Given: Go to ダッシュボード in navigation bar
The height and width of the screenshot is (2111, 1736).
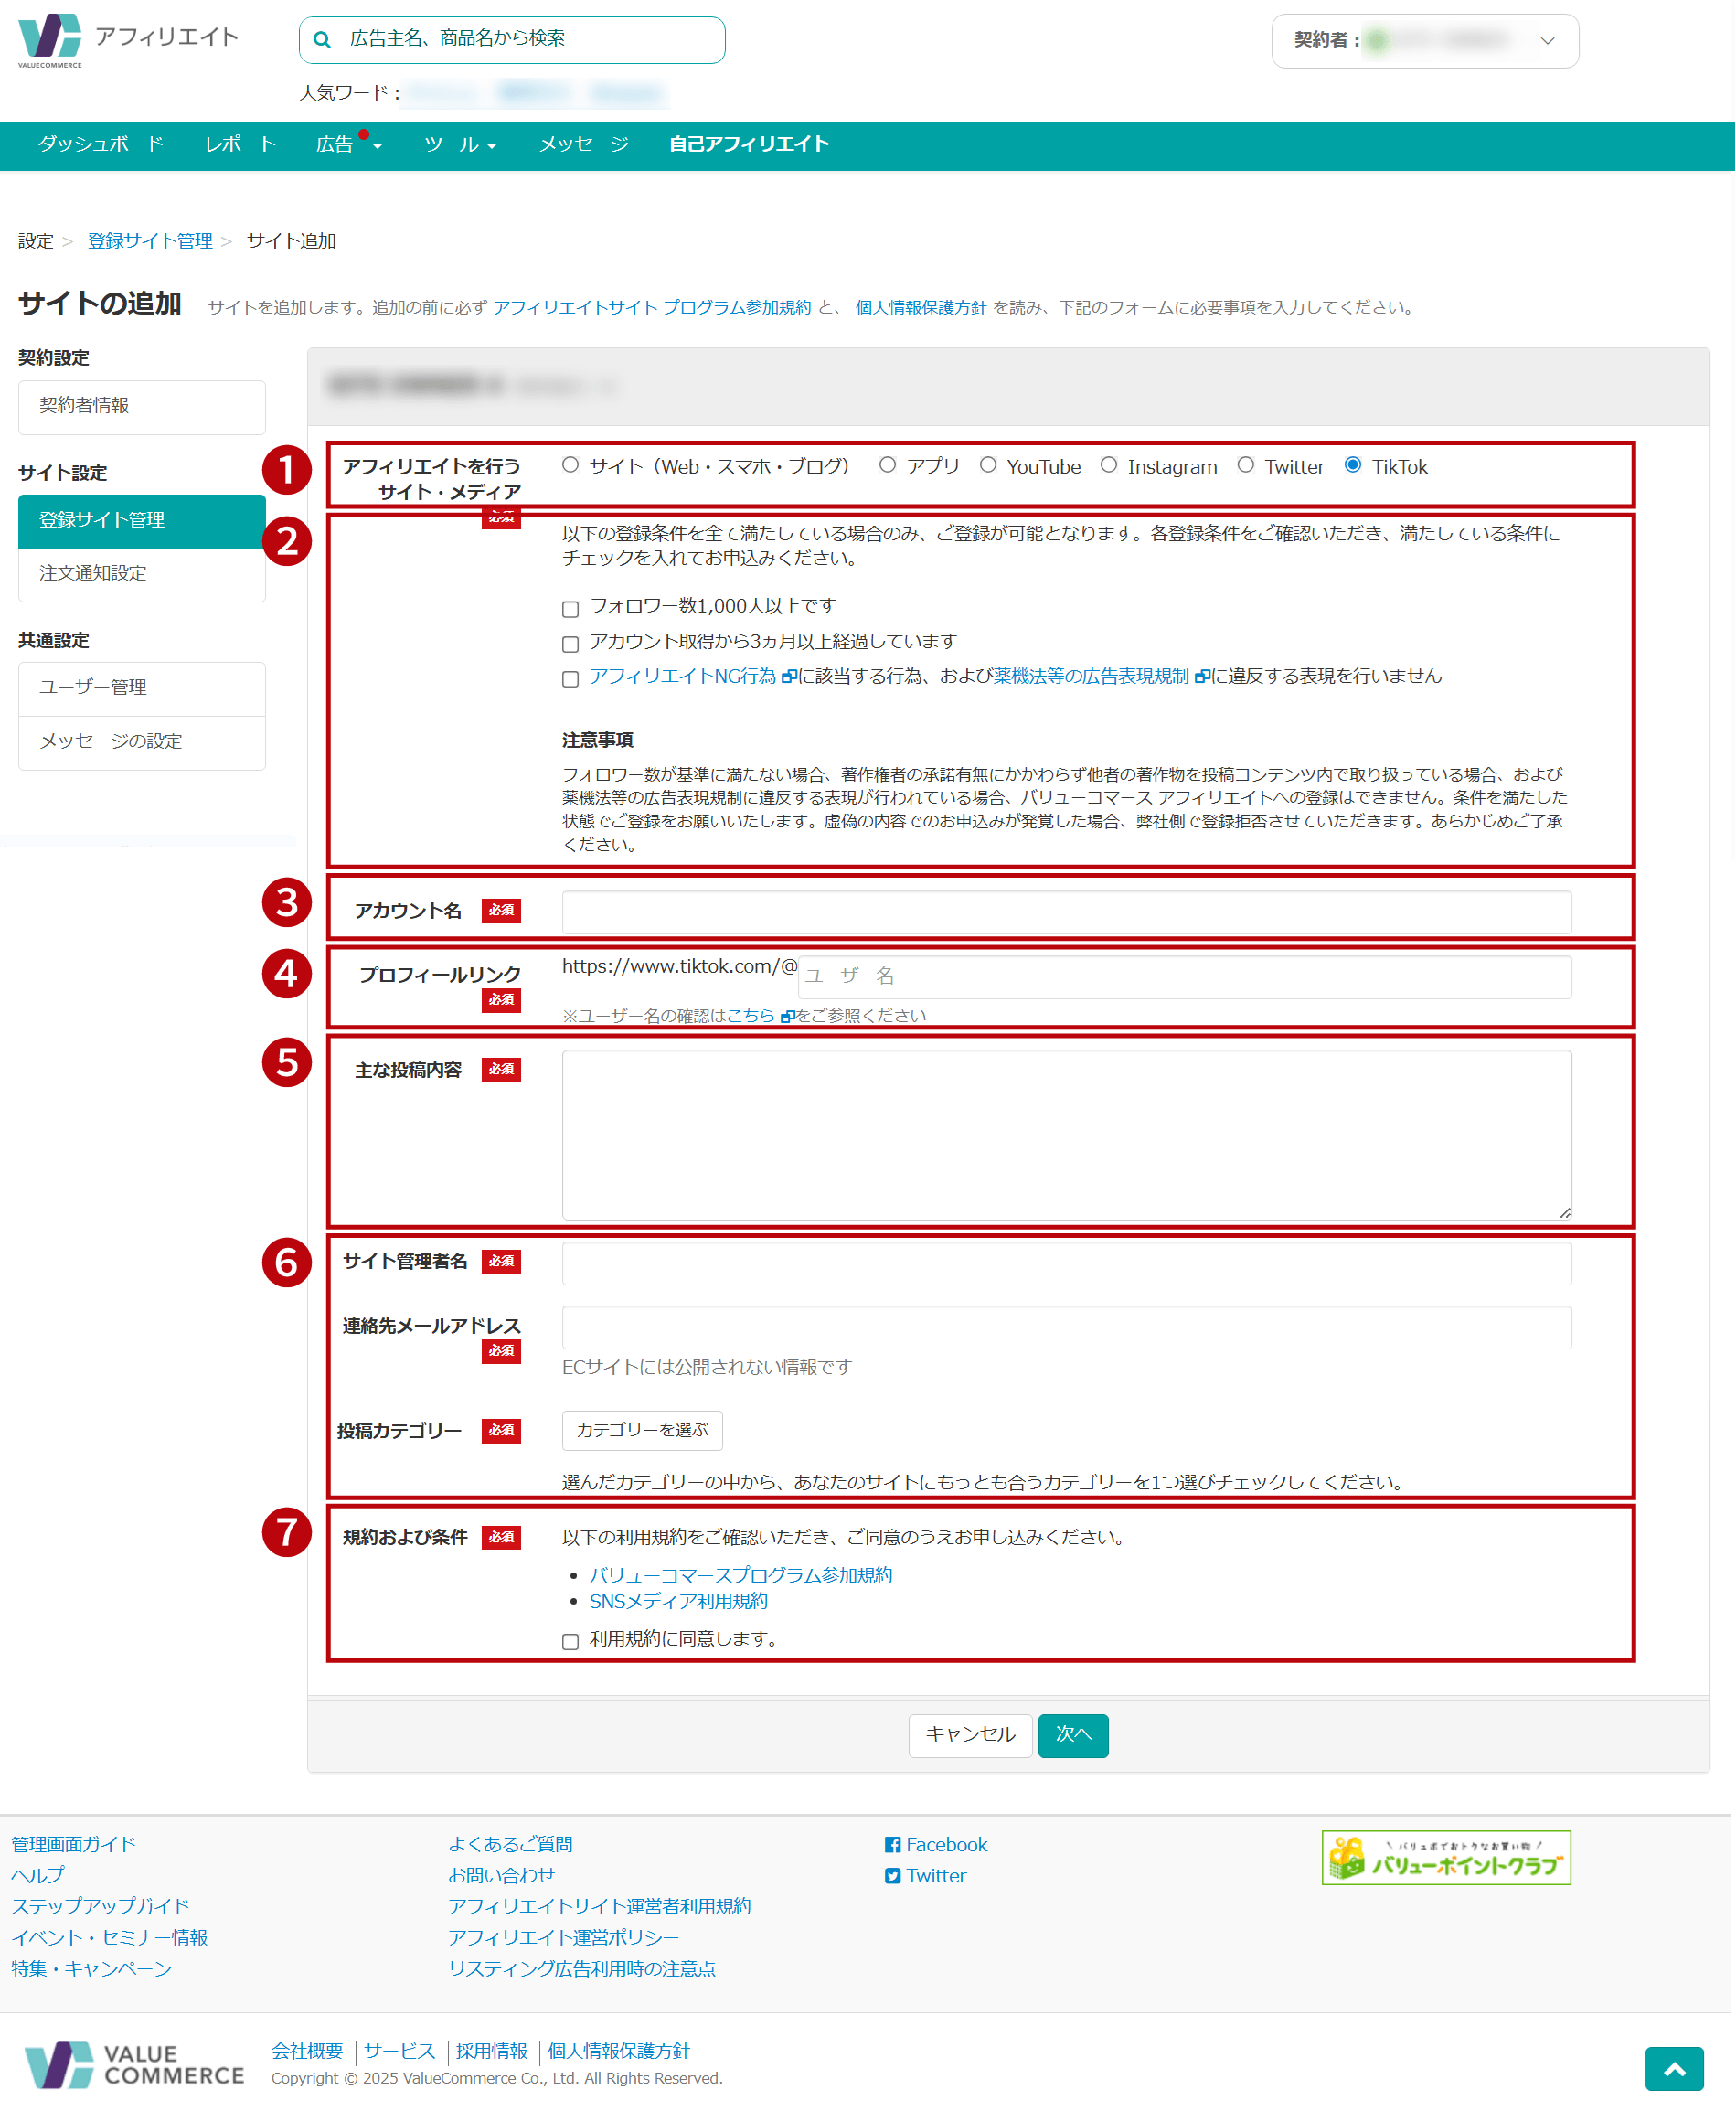Looking at the screenshot, I should pyautogui.click(x=100, y=145).
